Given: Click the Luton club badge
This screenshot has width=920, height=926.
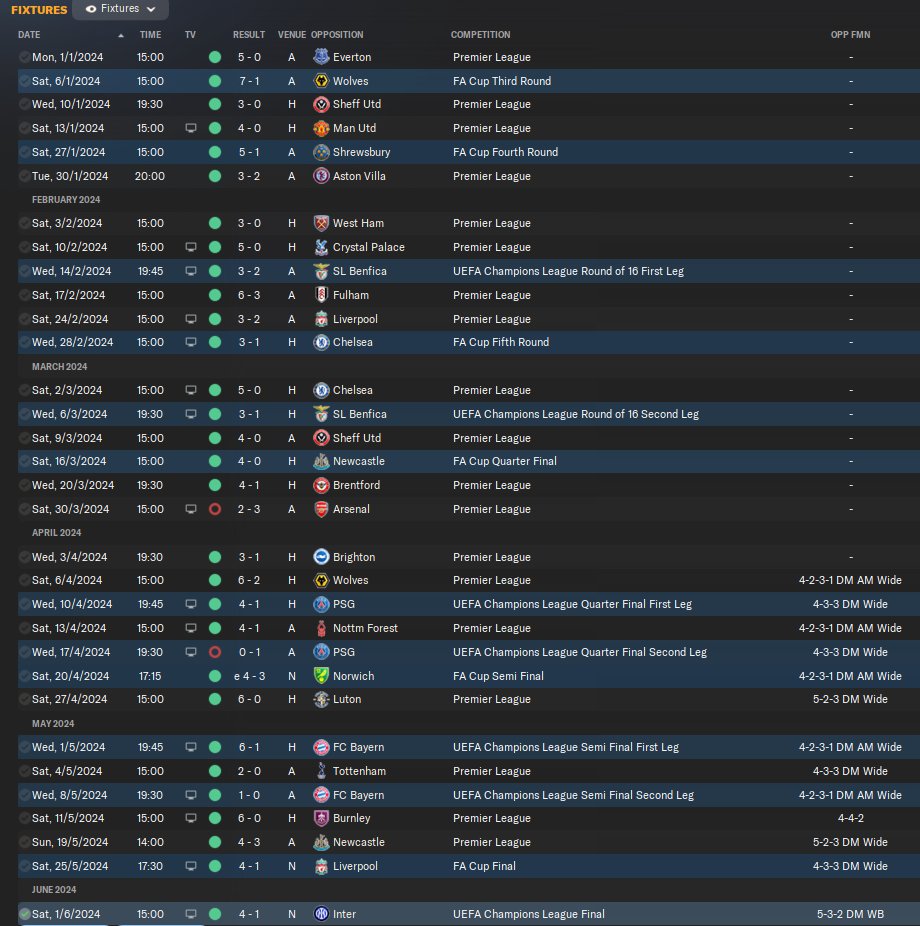Looking at the screenshot, I should [321, 699].
